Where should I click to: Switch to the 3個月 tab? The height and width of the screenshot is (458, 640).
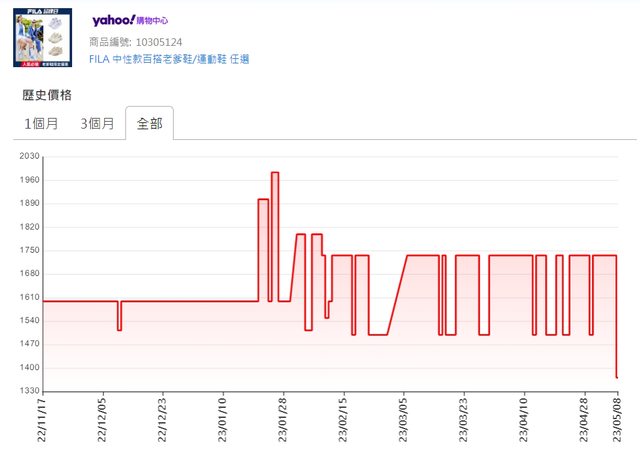coord(97,124)
